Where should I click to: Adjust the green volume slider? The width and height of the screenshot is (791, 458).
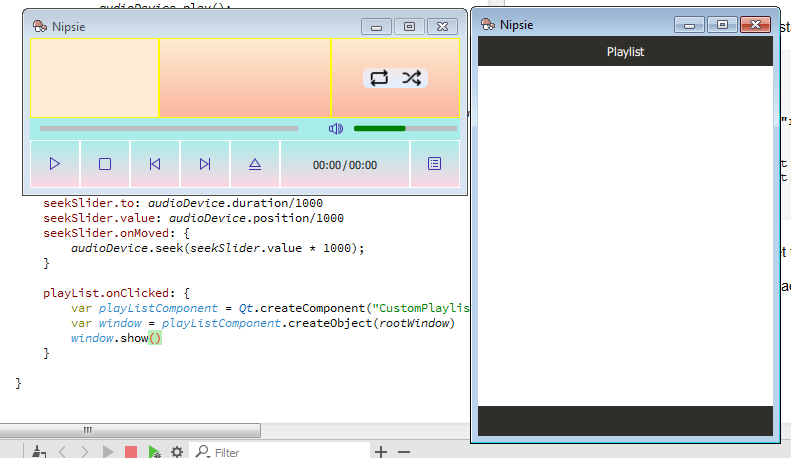point(406,129)
